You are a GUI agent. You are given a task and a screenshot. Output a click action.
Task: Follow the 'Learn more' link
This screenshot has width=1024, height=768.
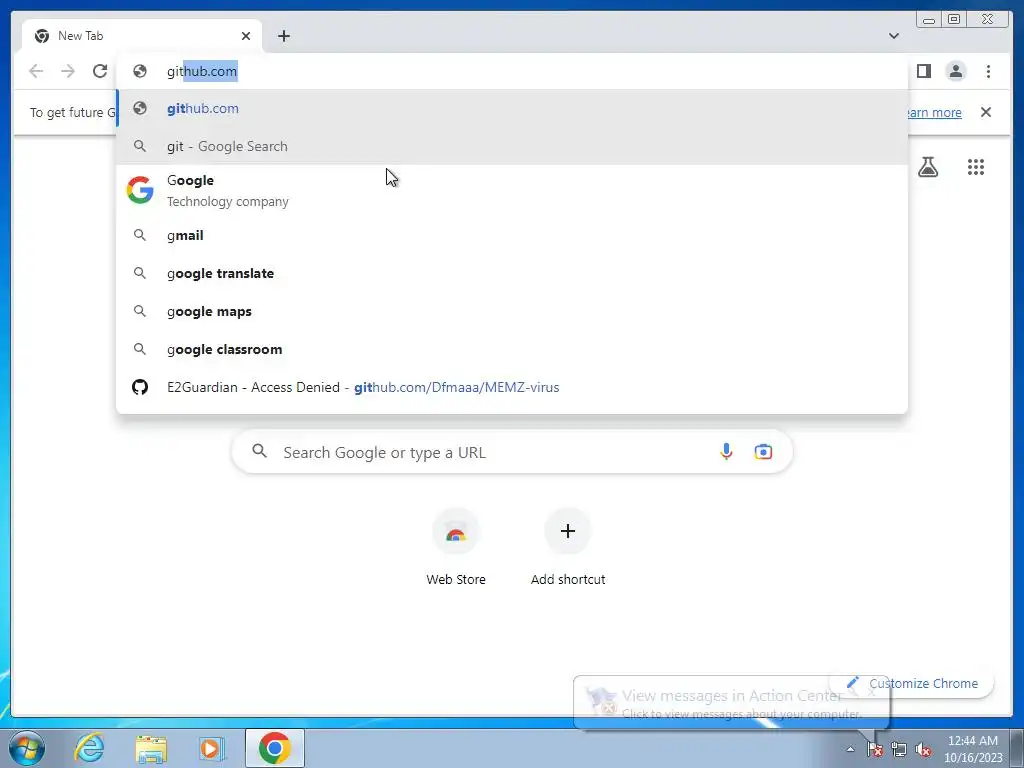935,112
